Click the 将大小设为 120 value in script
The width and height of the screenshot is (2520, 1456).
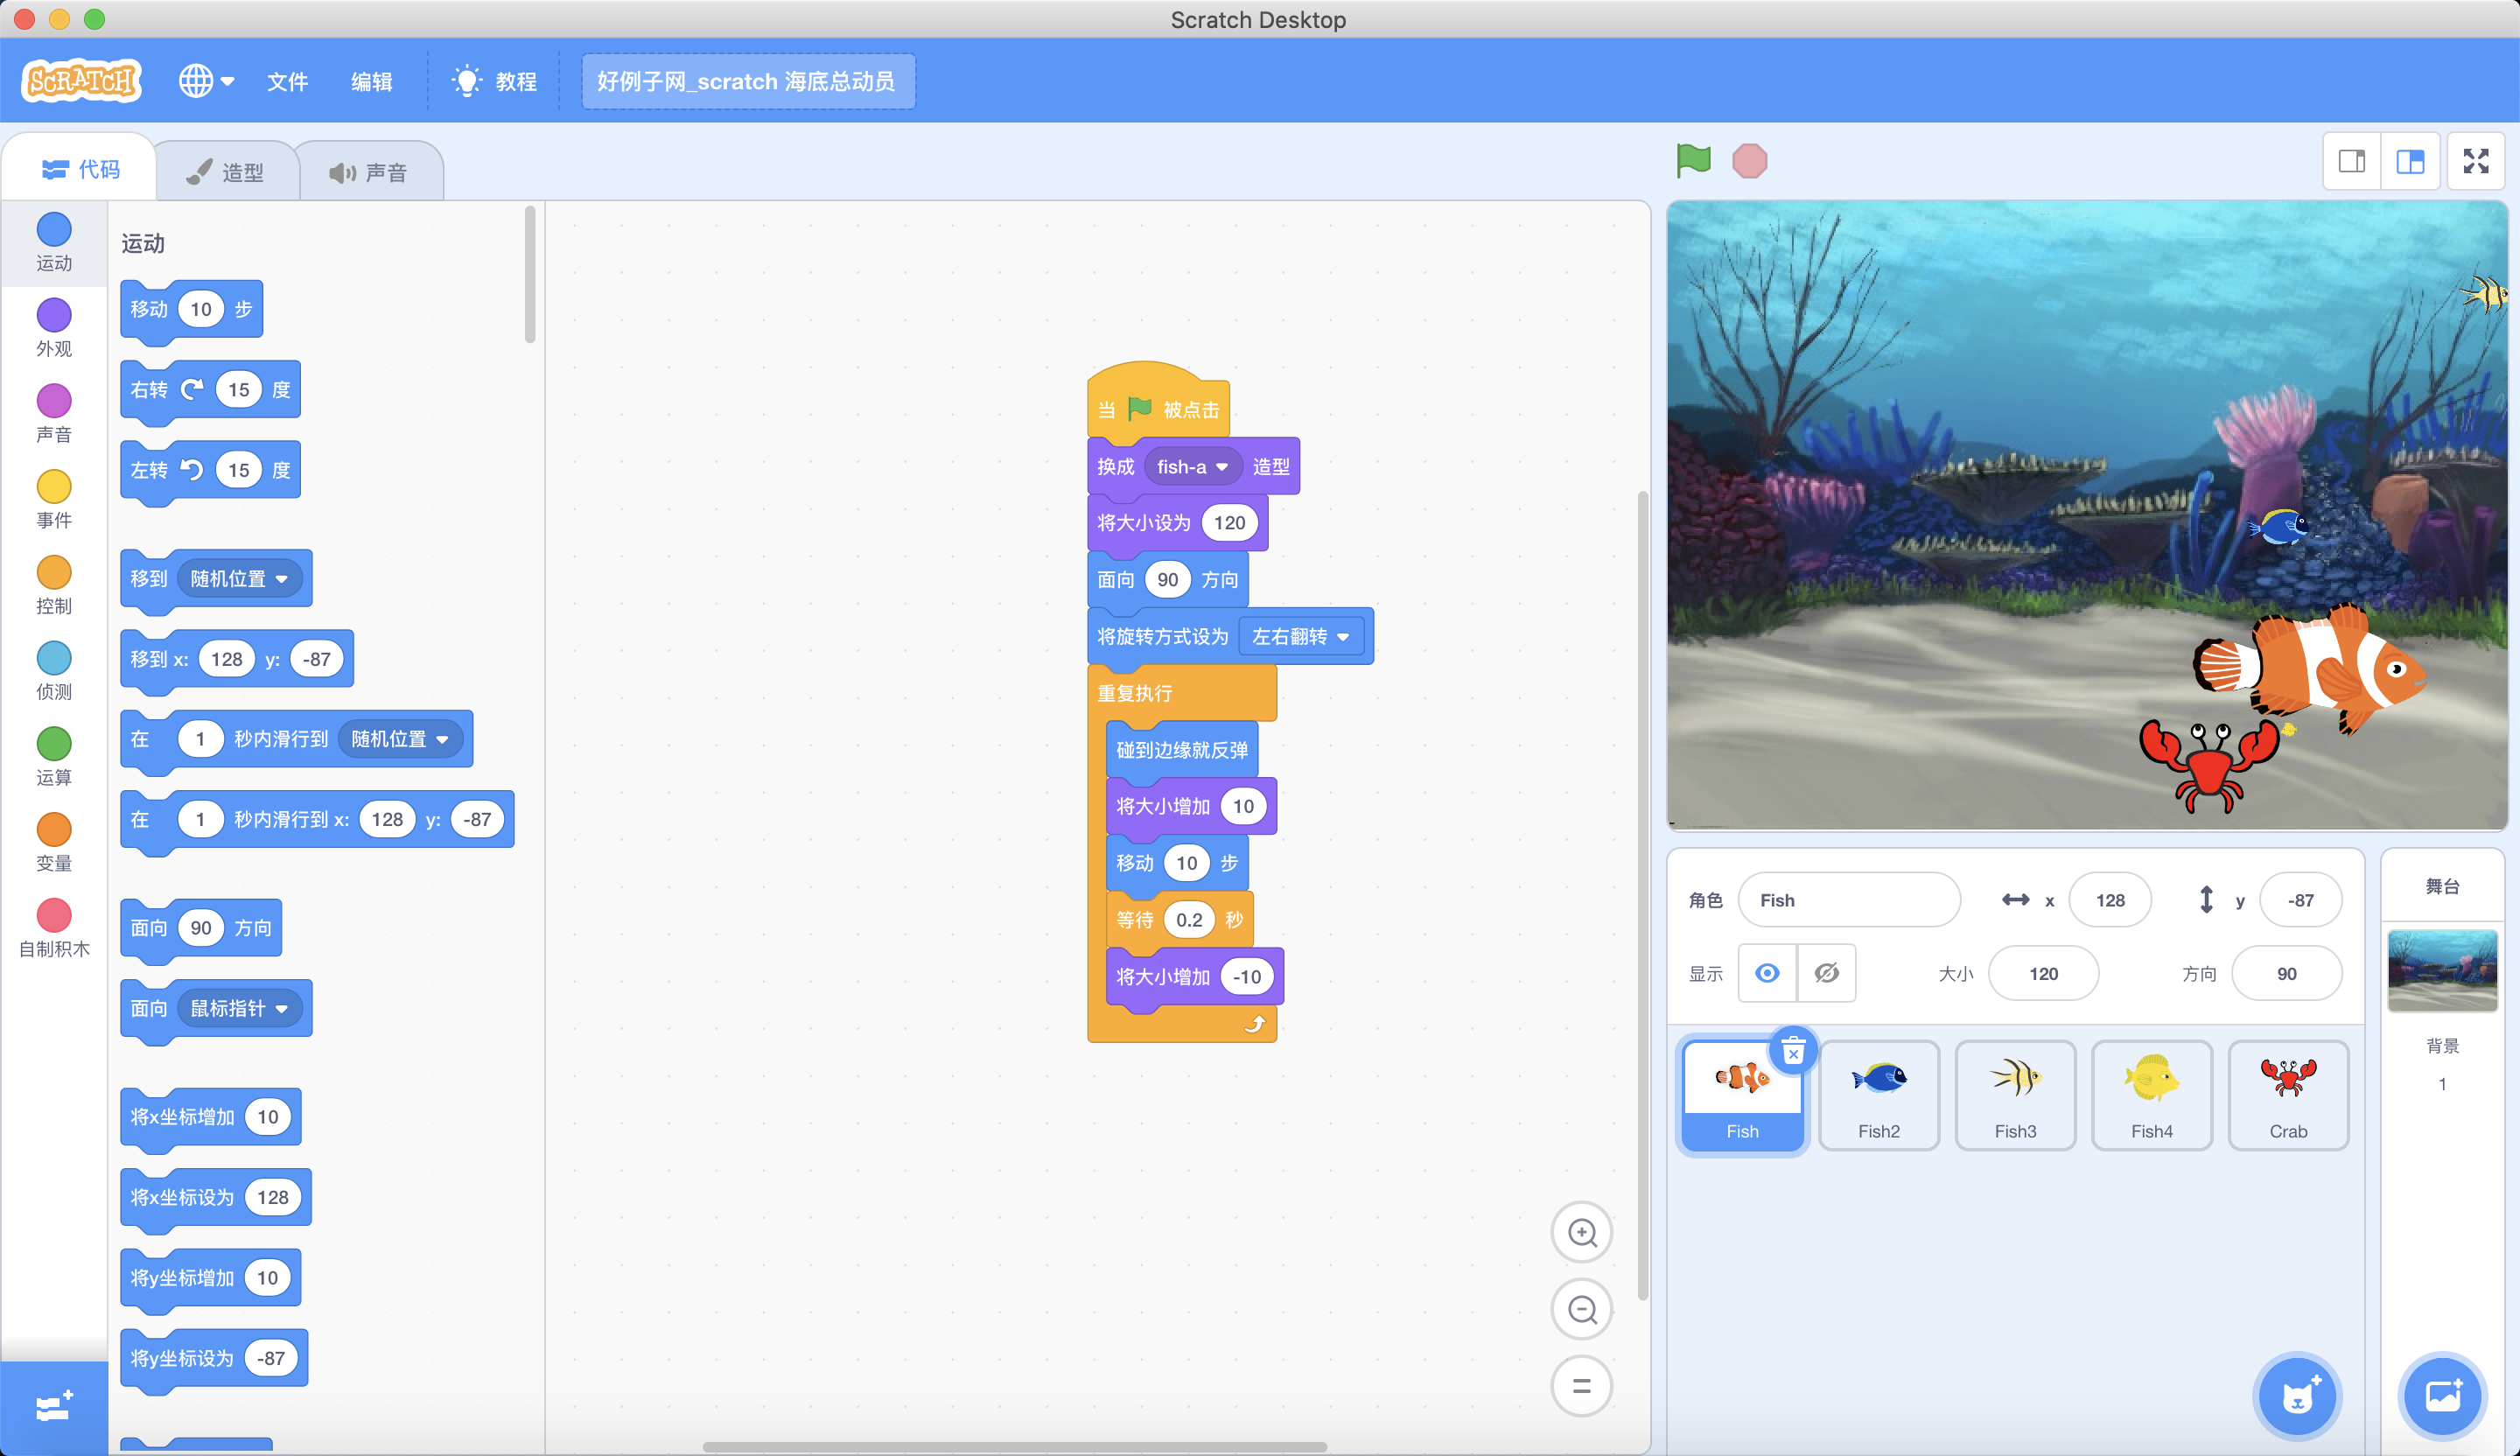[1229, 523]
